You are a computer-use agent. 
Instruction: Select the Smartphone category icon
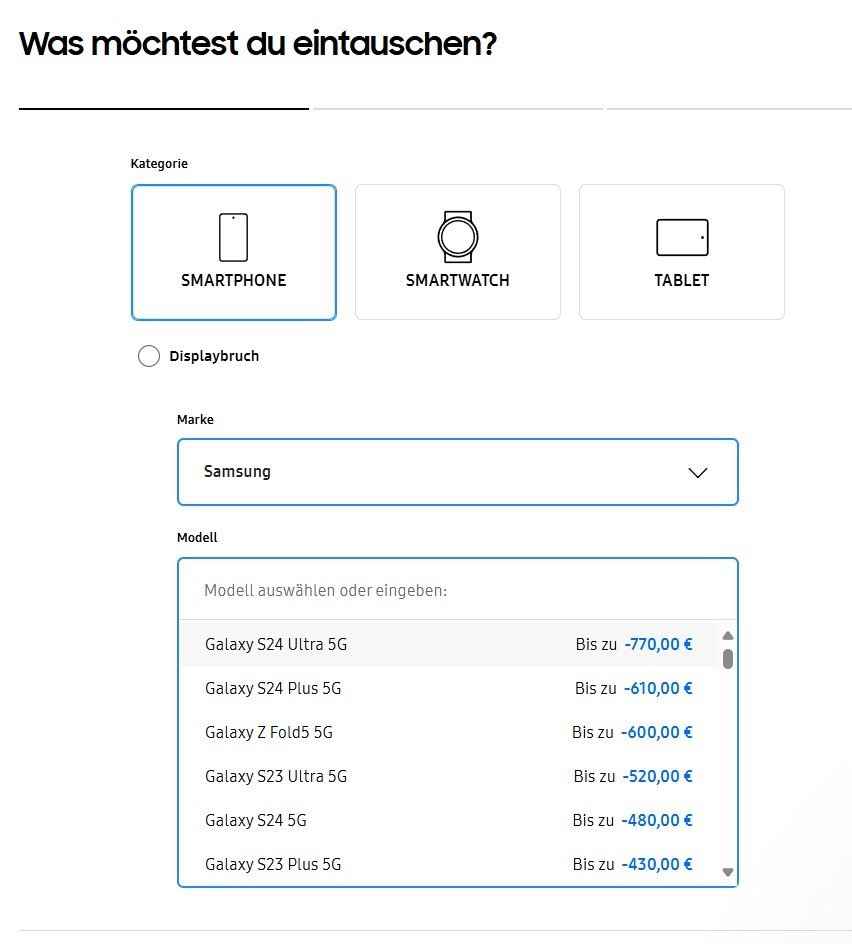pyautogui.click(x=233, y=237)
